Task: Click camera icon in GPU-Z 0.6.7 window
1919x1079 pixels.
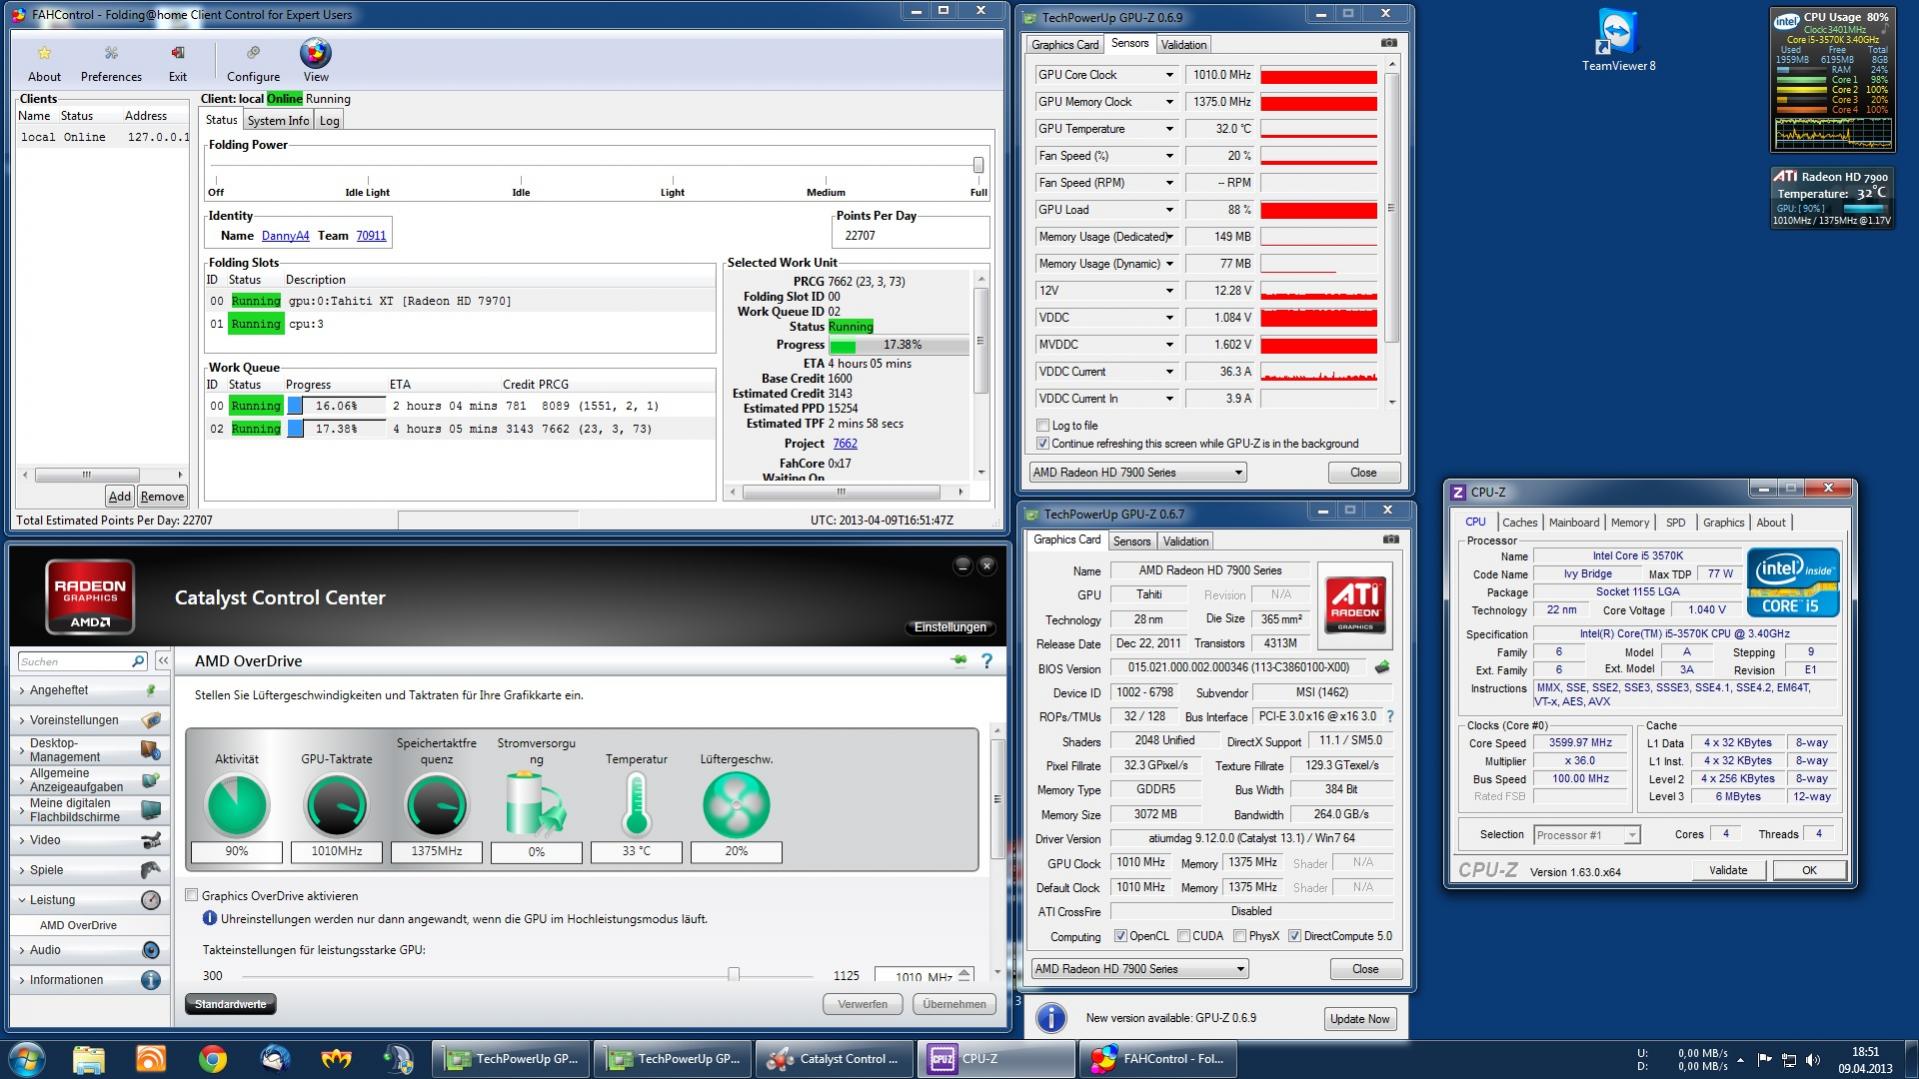Action: 1391,540
